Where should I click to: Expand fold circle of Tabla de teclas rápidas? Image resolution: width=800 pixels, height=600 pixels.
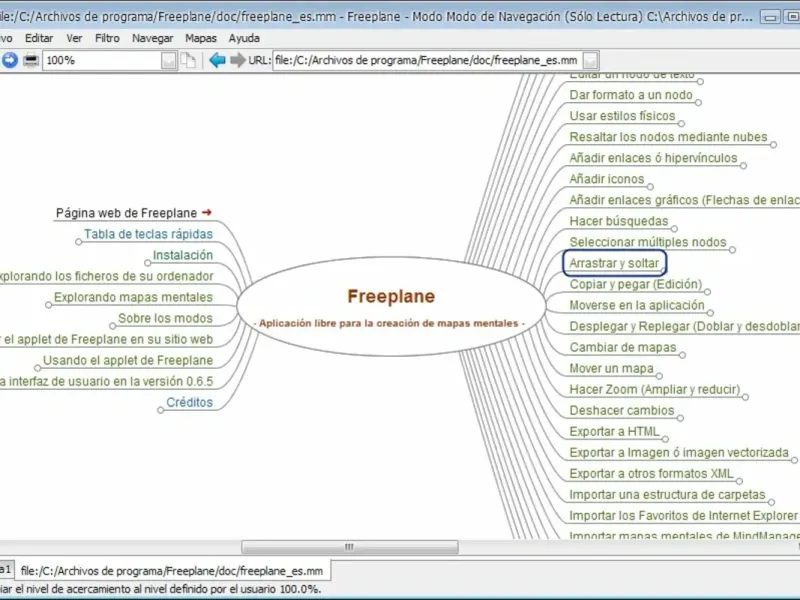click(x=79, y=242)
